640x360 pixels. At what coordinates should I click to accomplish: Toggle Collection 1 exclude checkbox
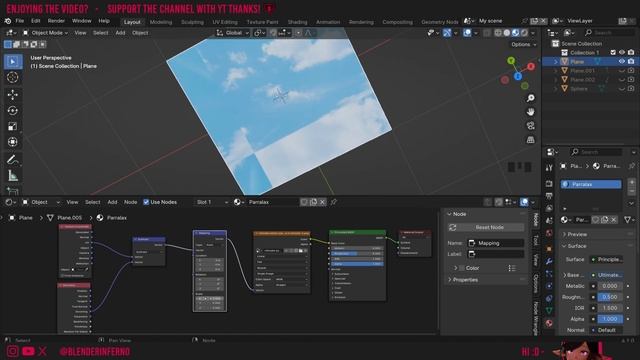[x=613, y=52]
